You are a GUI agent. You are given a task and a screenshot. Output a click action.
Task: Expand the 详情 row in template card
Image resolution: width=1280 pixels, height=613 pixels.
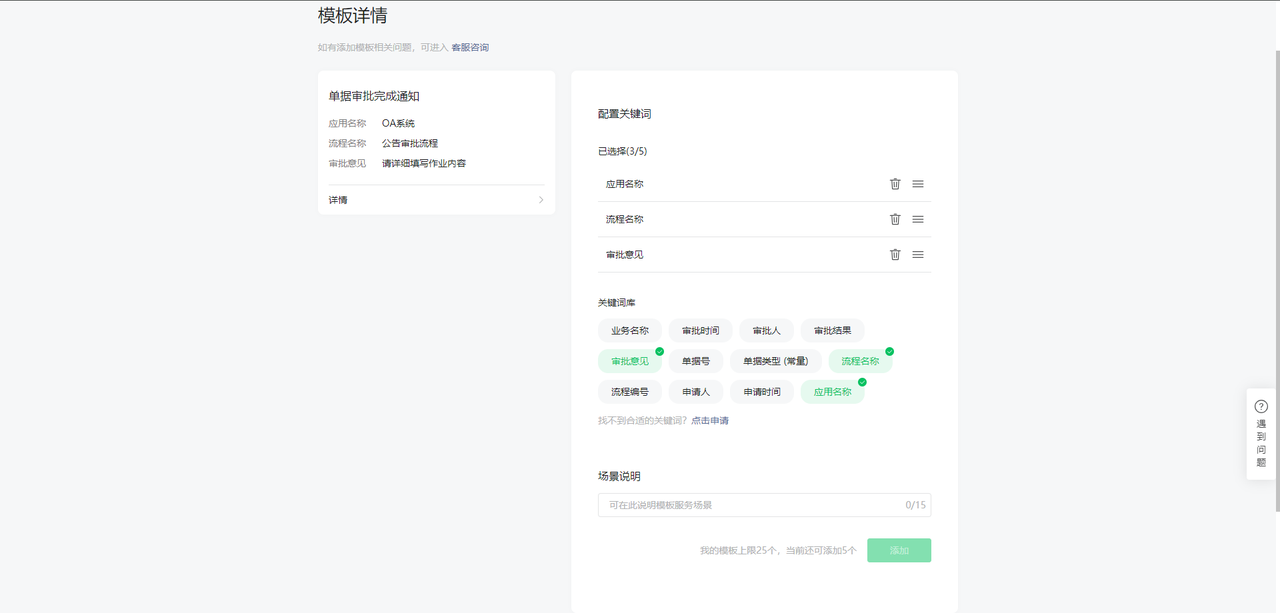click(436, 200)
